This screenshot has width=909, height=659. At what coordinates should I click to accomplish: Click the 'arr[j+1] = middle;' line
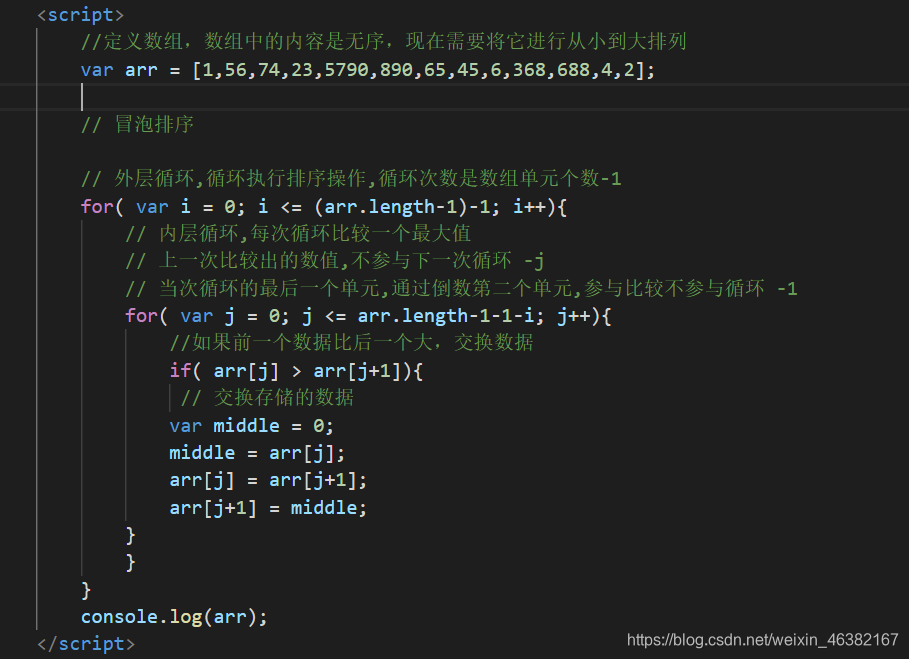(268, 508)
